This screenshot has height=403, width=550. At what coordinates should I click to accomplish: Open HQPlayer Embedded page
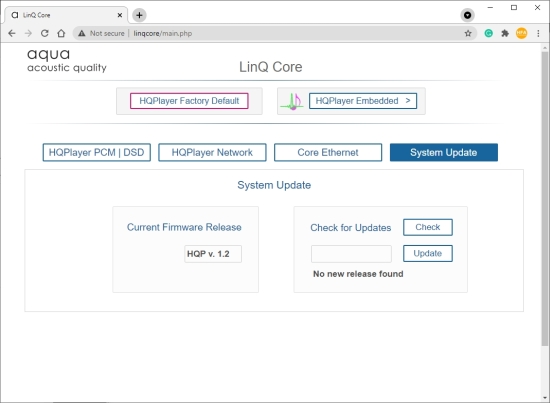363,101
